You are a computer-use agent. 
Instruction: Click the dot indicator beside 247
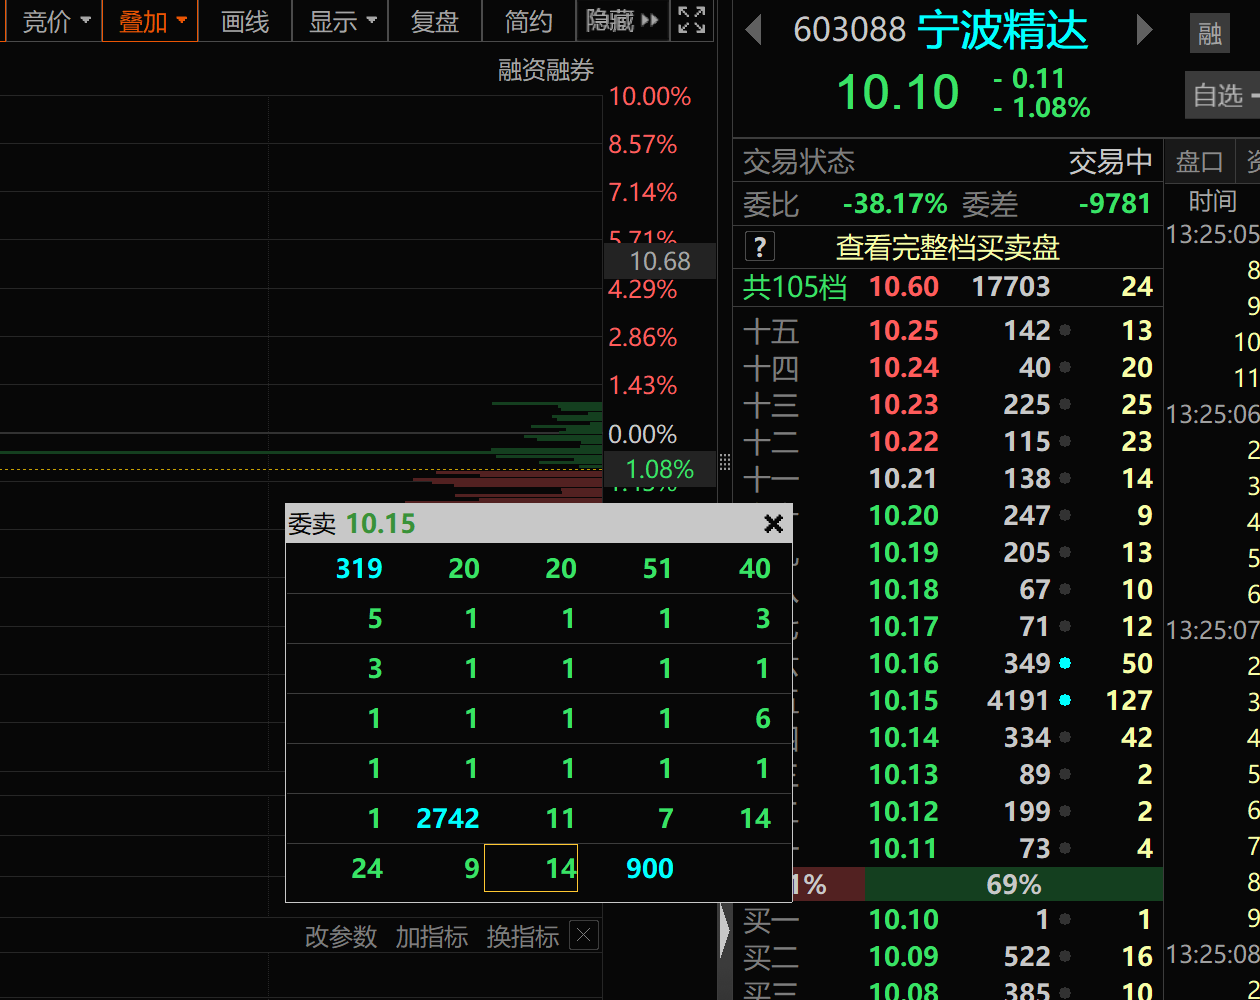point(1065,515)
